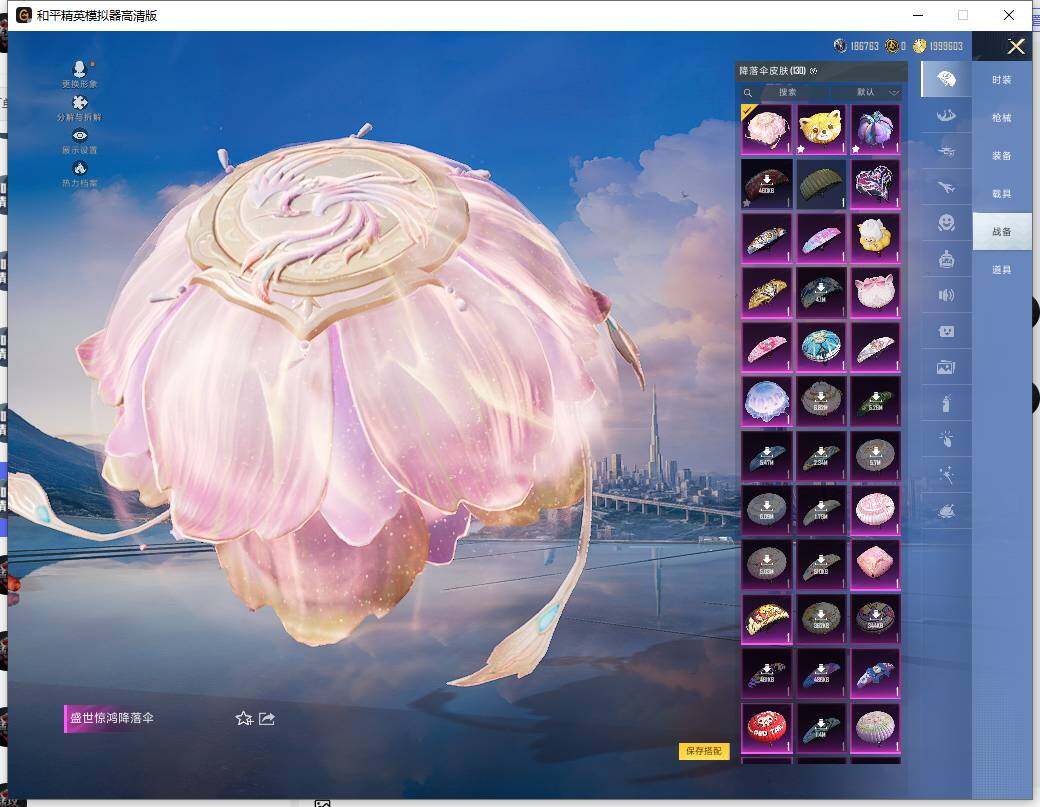Select the airplane skin category icon
This screenshot has width=1040, height=807.
pyautogui.click(x=945, y=186)
